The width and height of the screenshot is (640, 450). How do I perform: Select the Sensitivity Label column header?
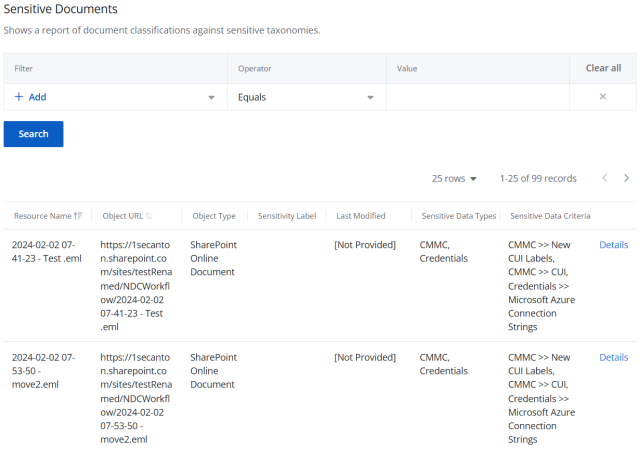pyautogui.click(x=287, y=216)
